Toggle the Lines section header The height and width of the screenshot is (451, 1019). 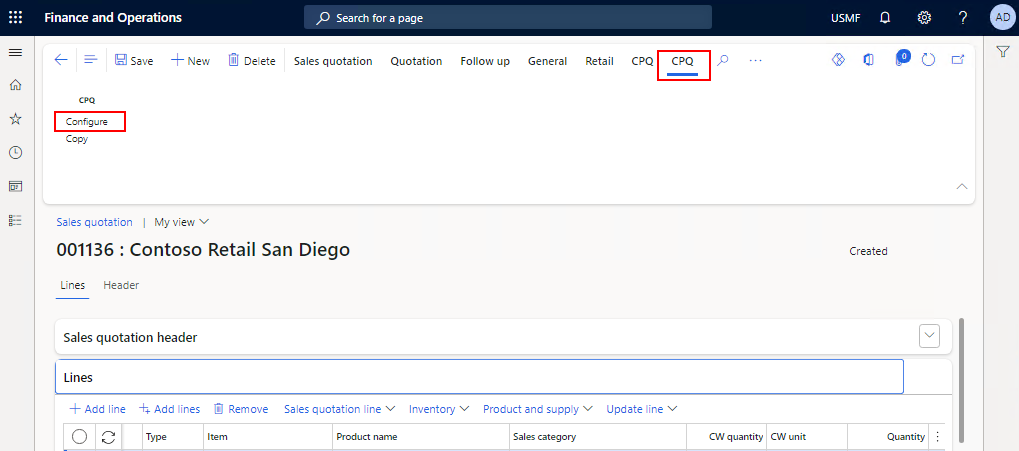(480, 377)
